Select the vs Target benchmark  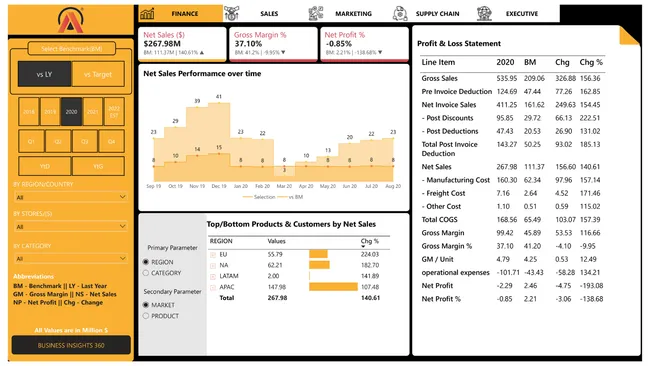tap(98, 74)
